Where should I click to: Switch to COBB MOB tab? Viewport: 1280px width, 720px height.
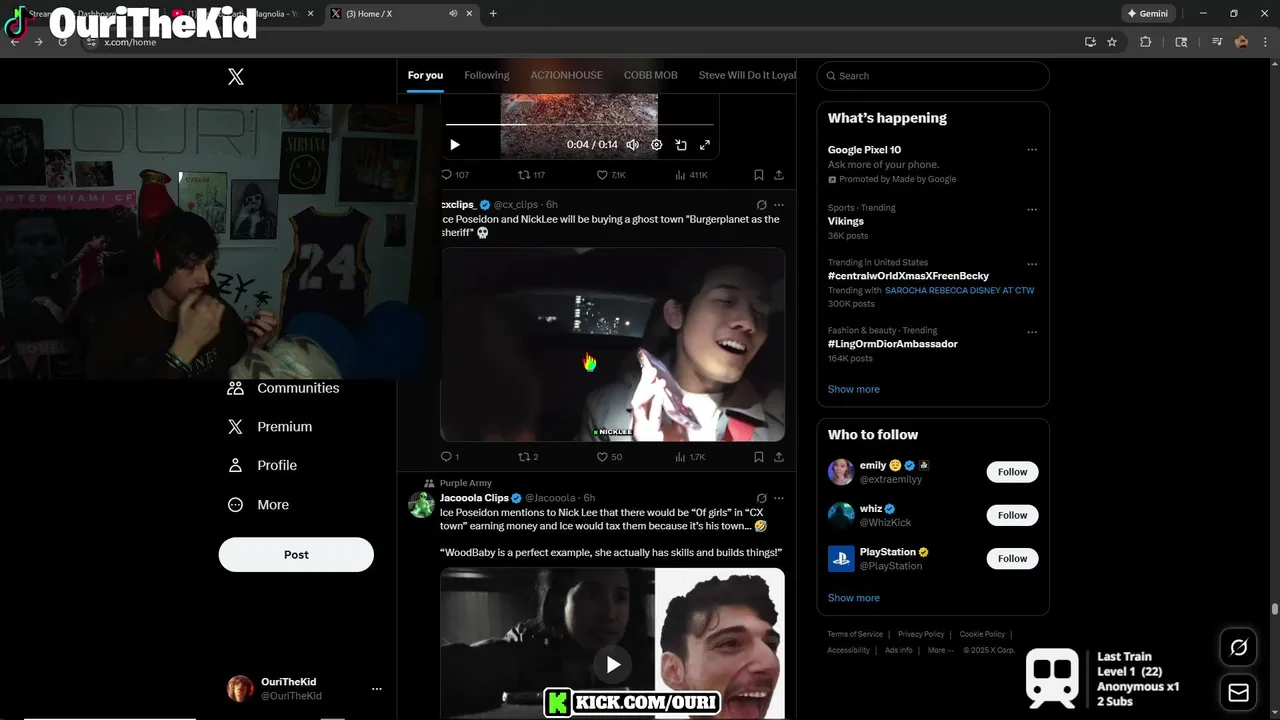[651, 76]
